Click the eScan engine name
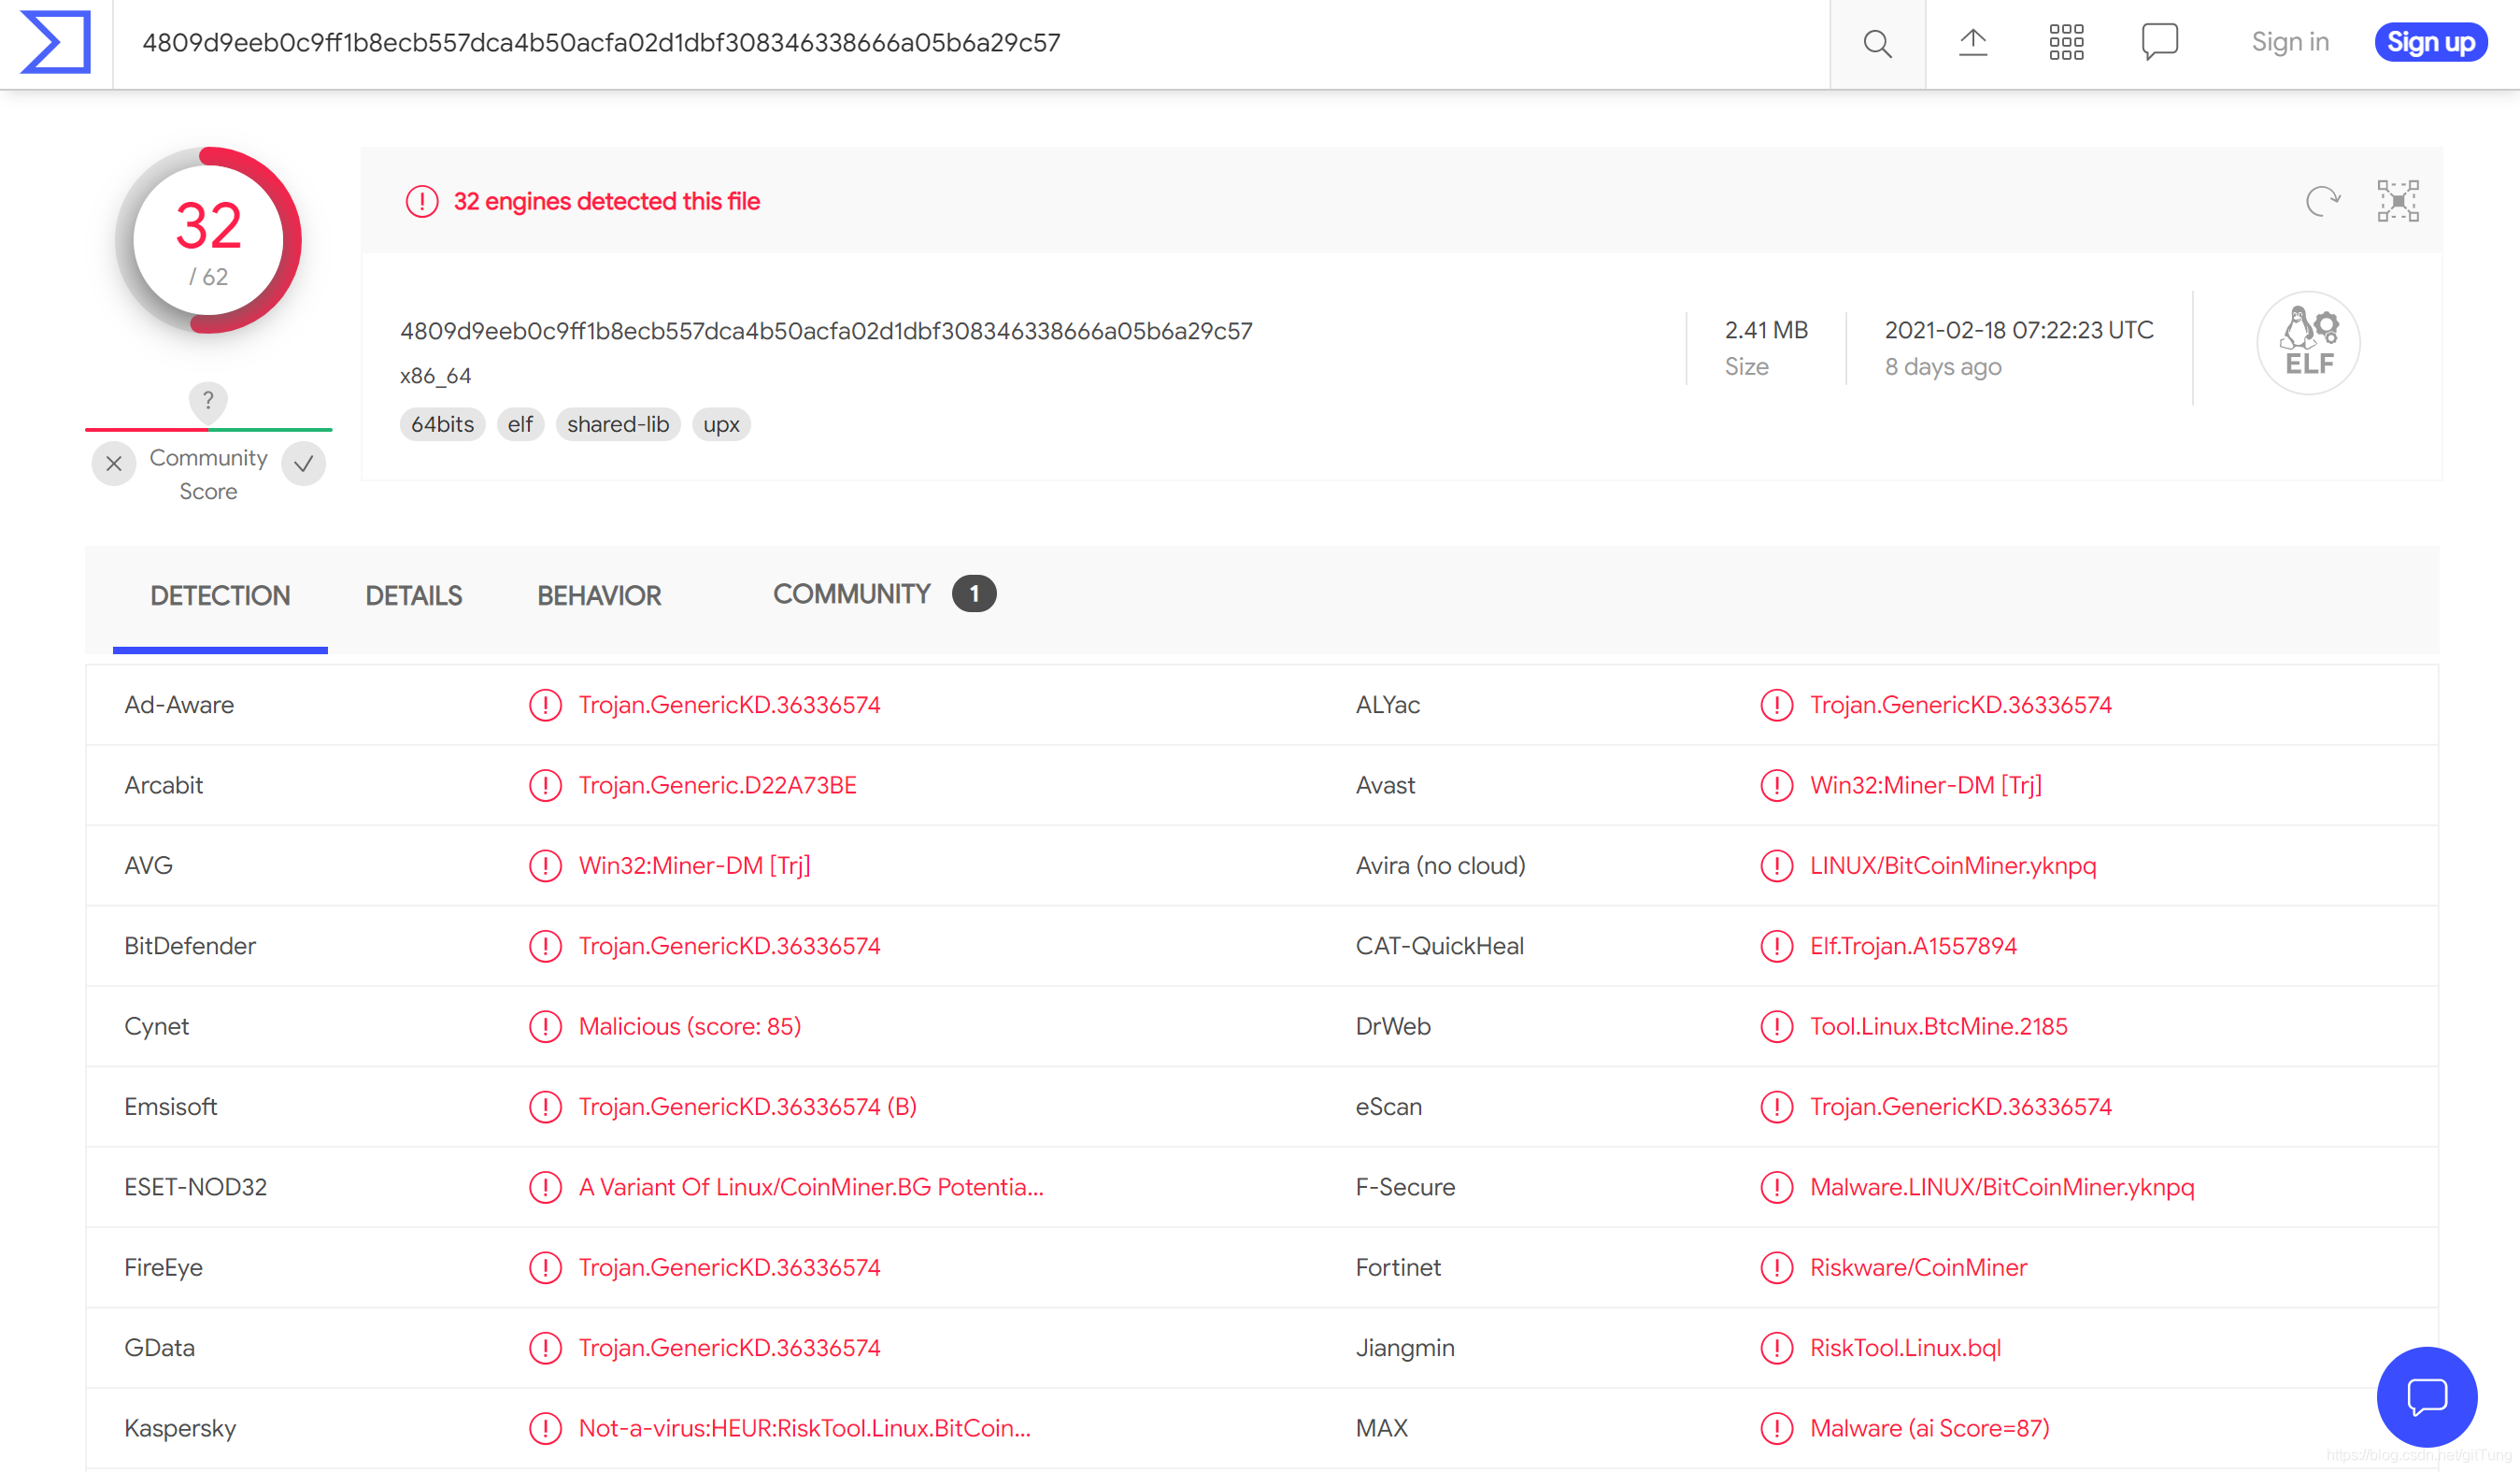 click(x=1388, y=1107)
